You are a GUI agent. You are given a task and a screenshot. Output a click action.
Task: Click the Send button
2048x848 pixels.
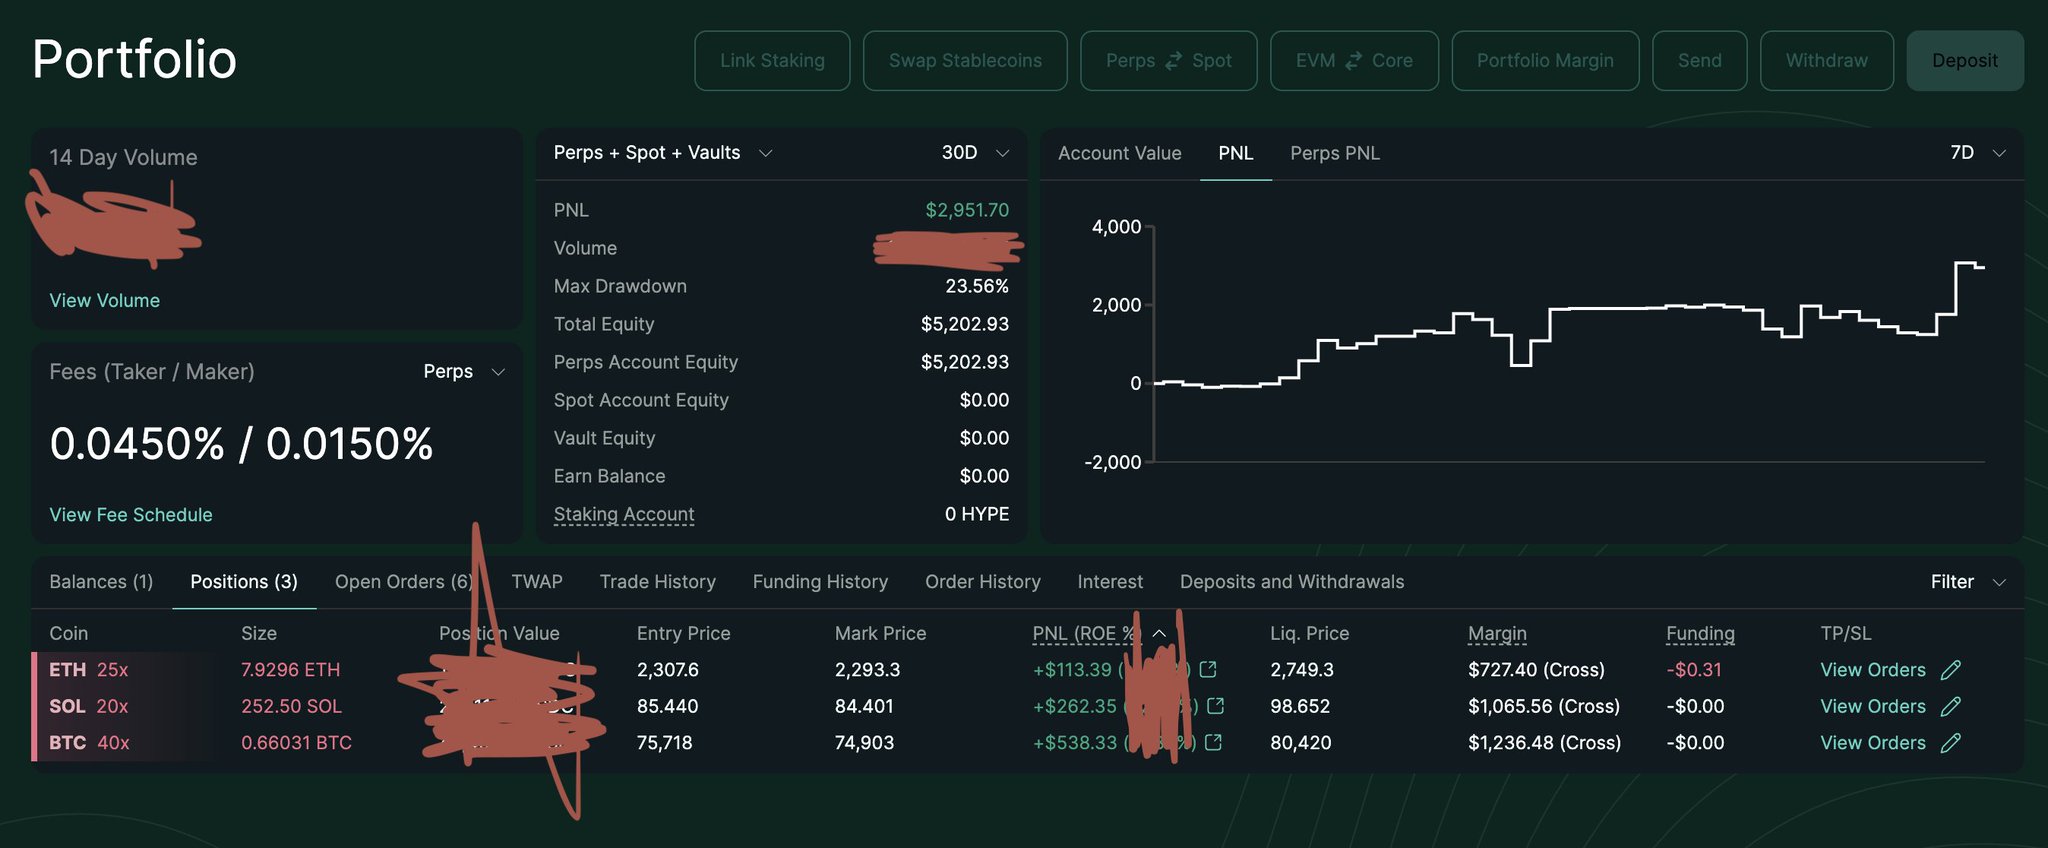[x=1700, y=61]
